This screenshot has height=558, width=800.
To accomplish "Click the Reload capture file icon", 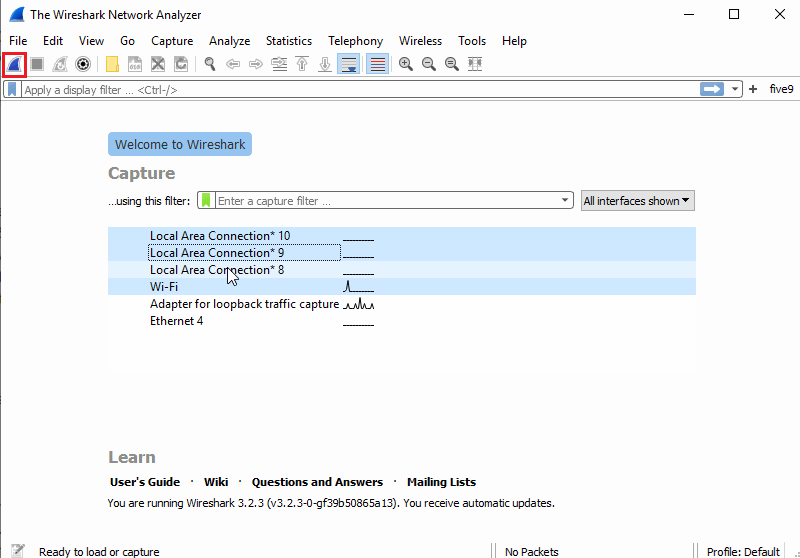I will (x=181, y=64).
